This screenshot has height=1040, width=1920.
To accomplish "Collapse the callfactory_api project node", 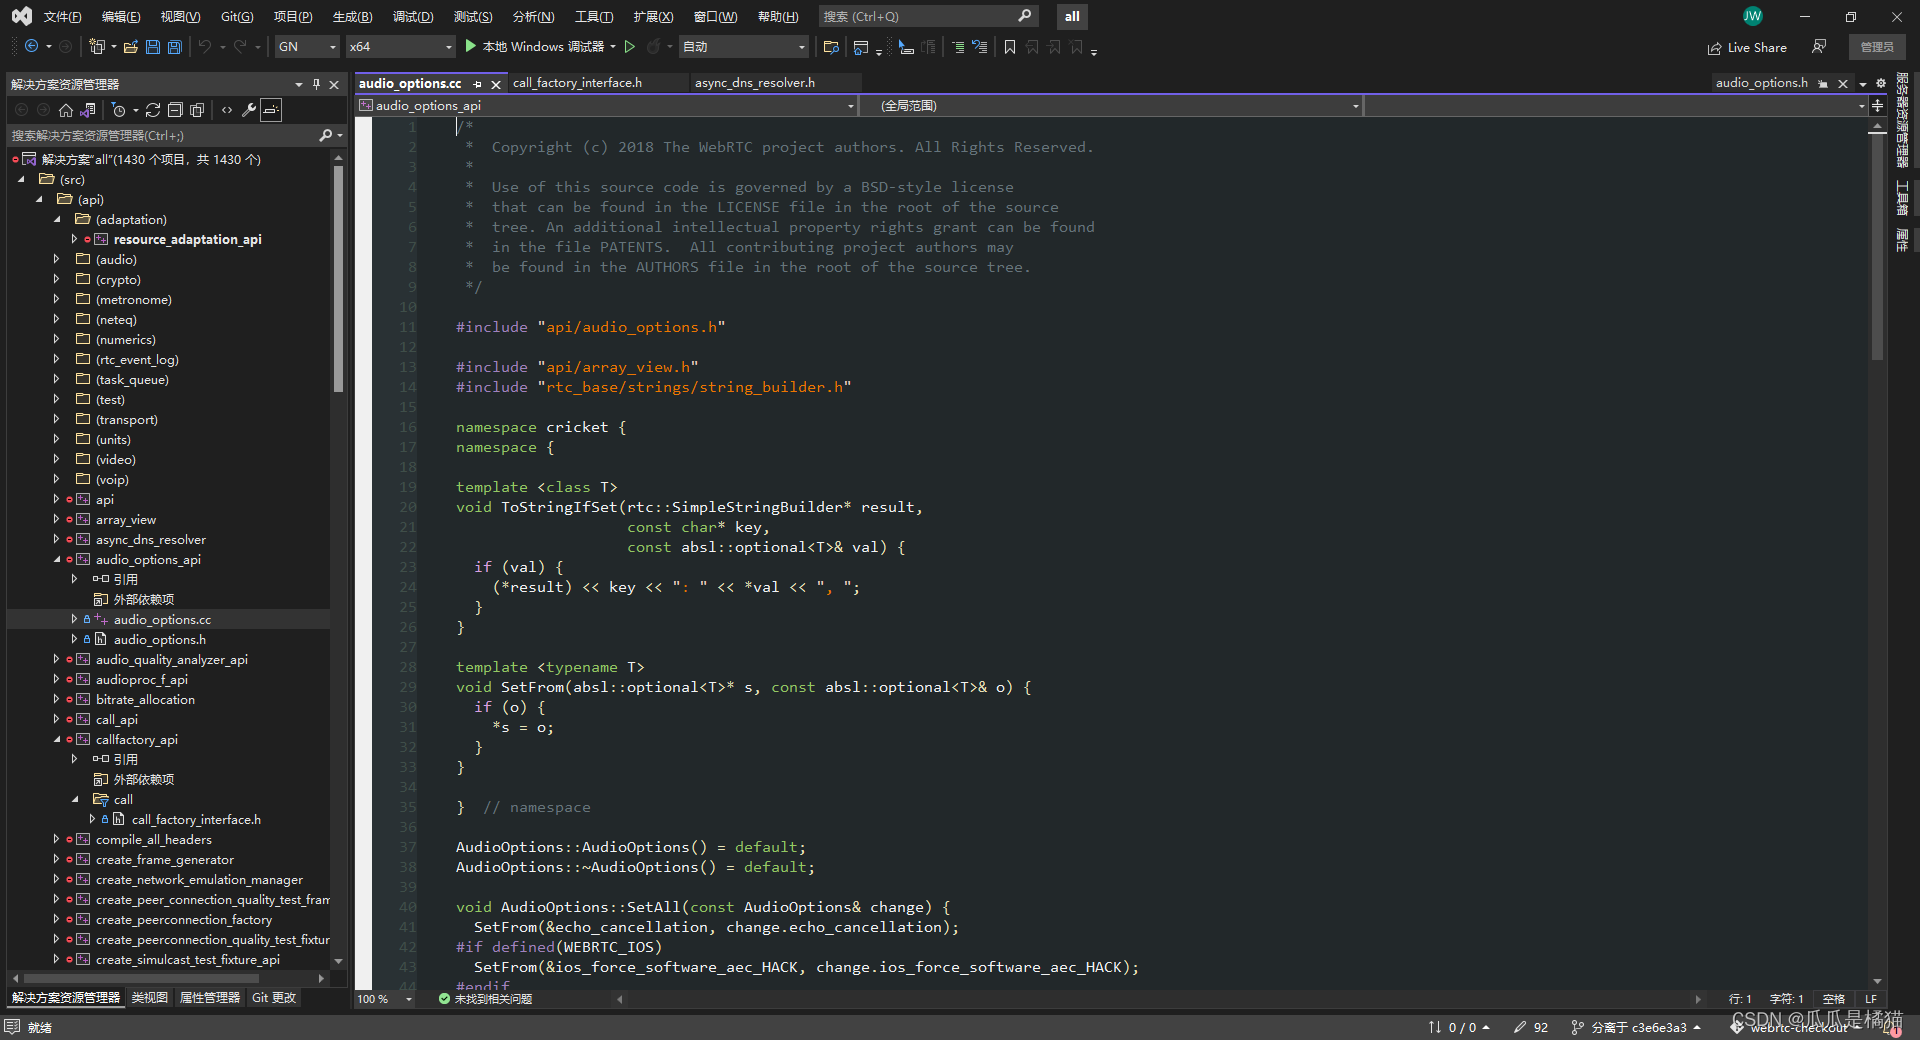I will coord(56,739).
